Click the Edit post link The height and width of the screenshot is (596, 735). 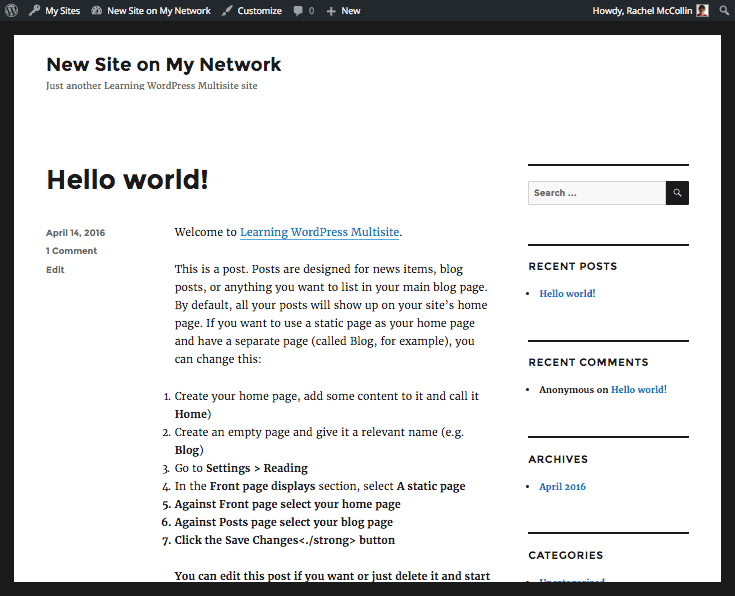point(55,270)
